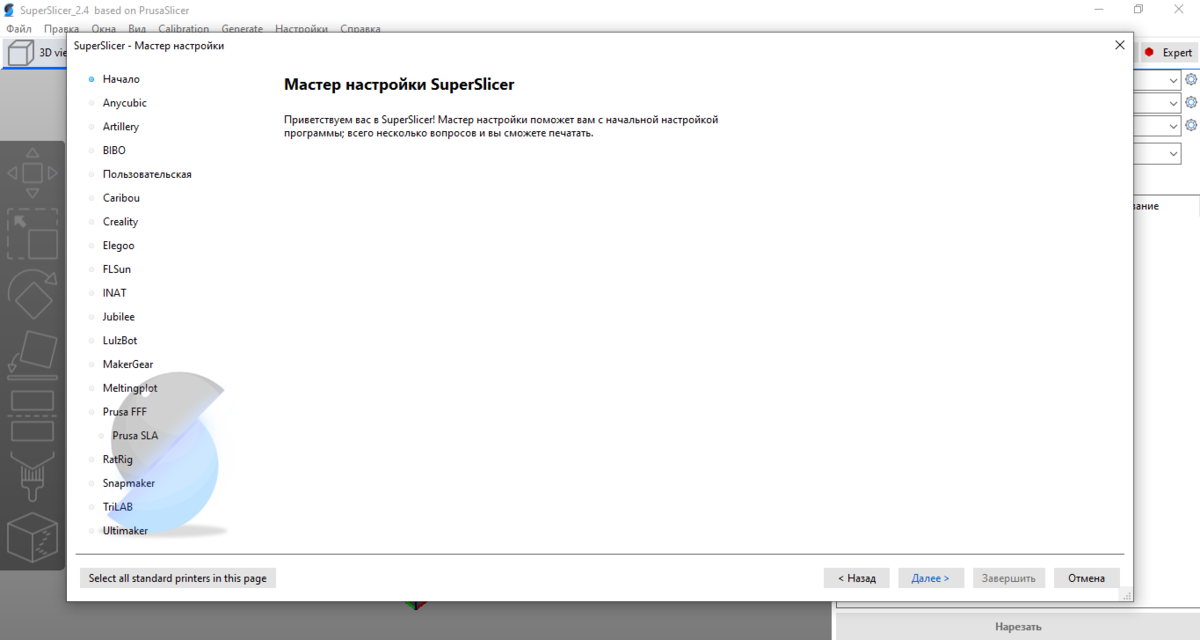Open the BIBO vendor page
Viewport: 1200px width, 640px height.
(x=114, y=150)
